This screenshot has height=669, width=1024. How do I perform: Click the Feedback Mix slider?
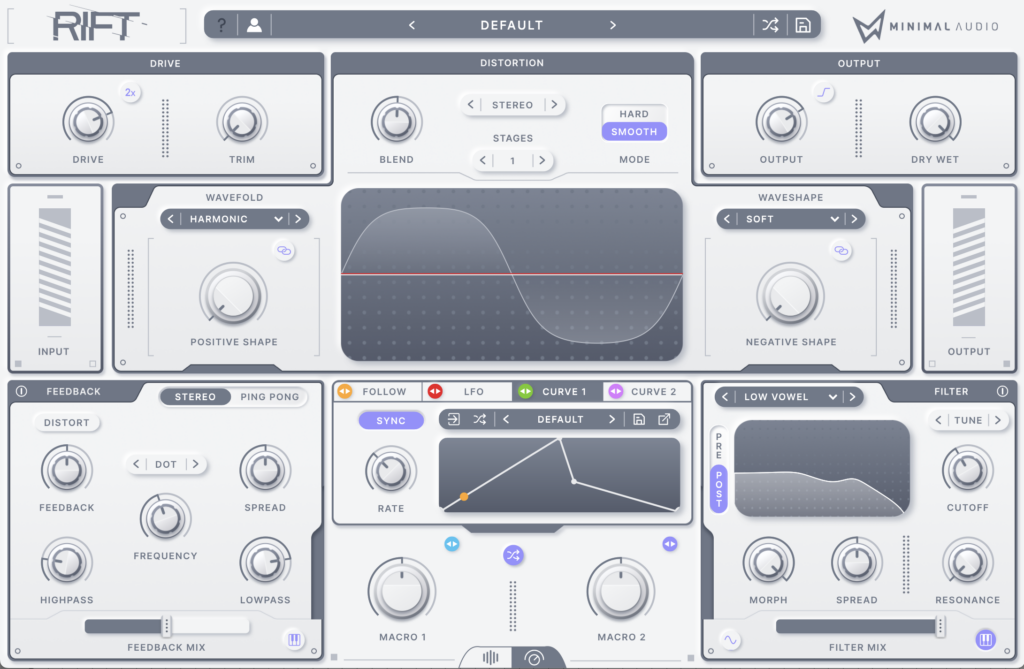tap(167, 626)
